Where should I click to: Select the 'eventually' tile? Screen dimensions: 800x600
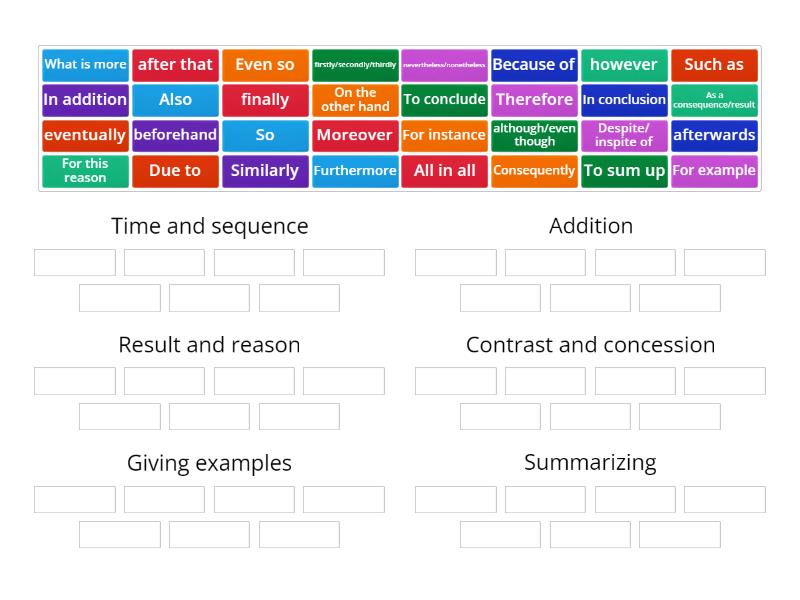(x=85, y=135)
